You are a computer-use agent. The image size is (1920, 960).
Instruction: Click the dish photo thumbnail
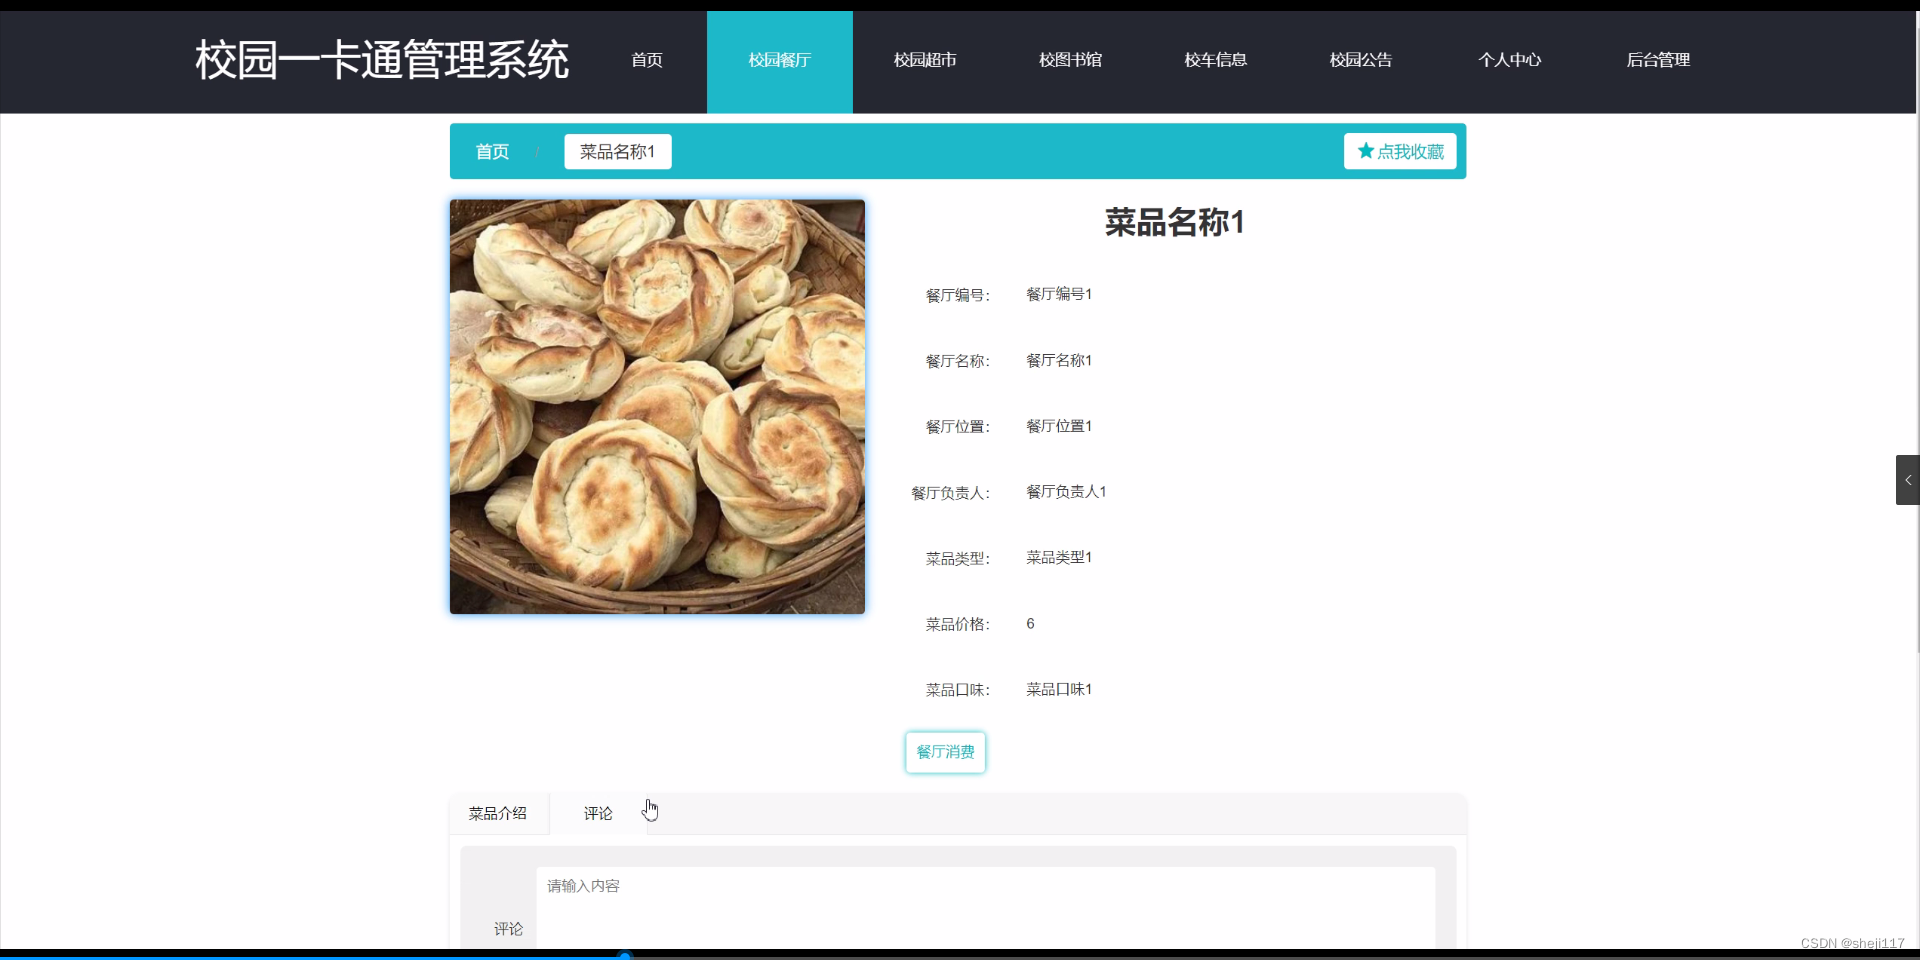point(657,406)
